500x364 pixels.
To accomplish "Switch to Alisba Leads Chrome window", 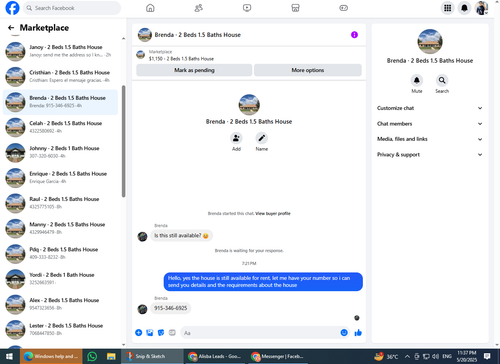I will (x=216, y=357).
